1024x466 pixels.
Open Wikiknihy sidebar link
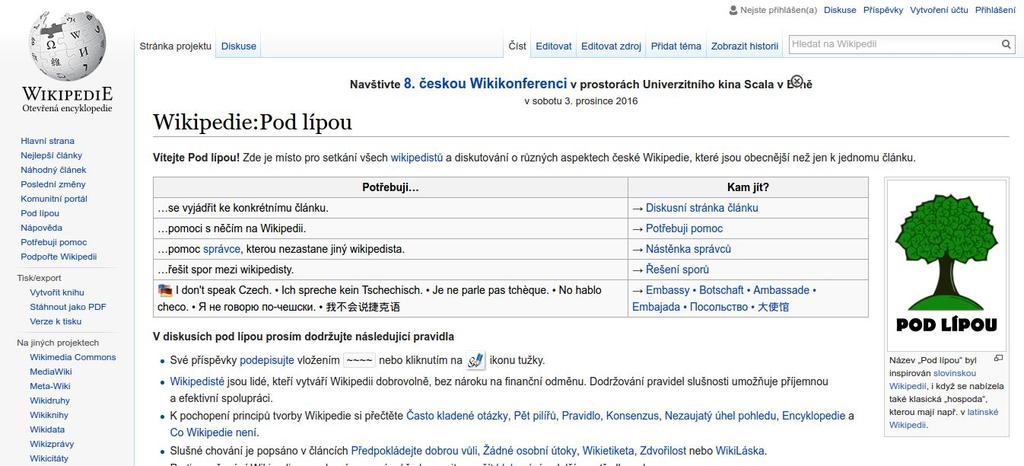pos(49,414)
